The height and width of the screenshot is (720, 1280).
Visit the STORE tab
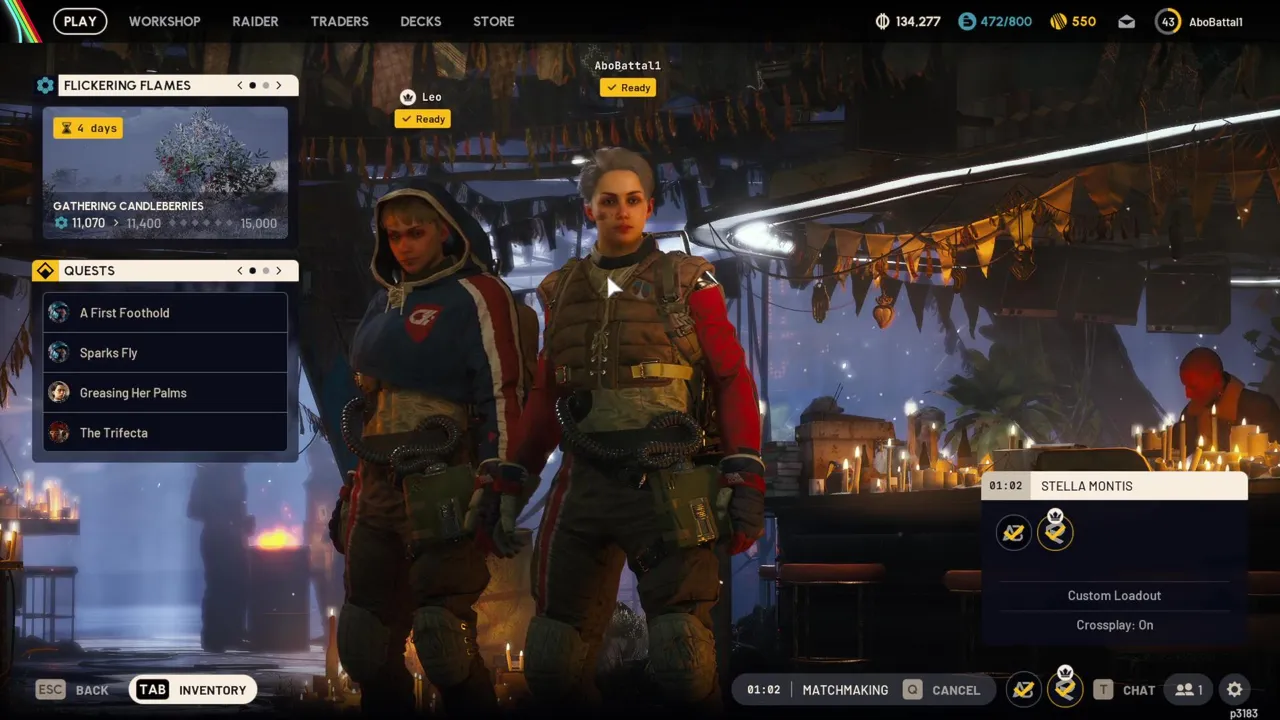pyautogui.click(x=493, y=21)
